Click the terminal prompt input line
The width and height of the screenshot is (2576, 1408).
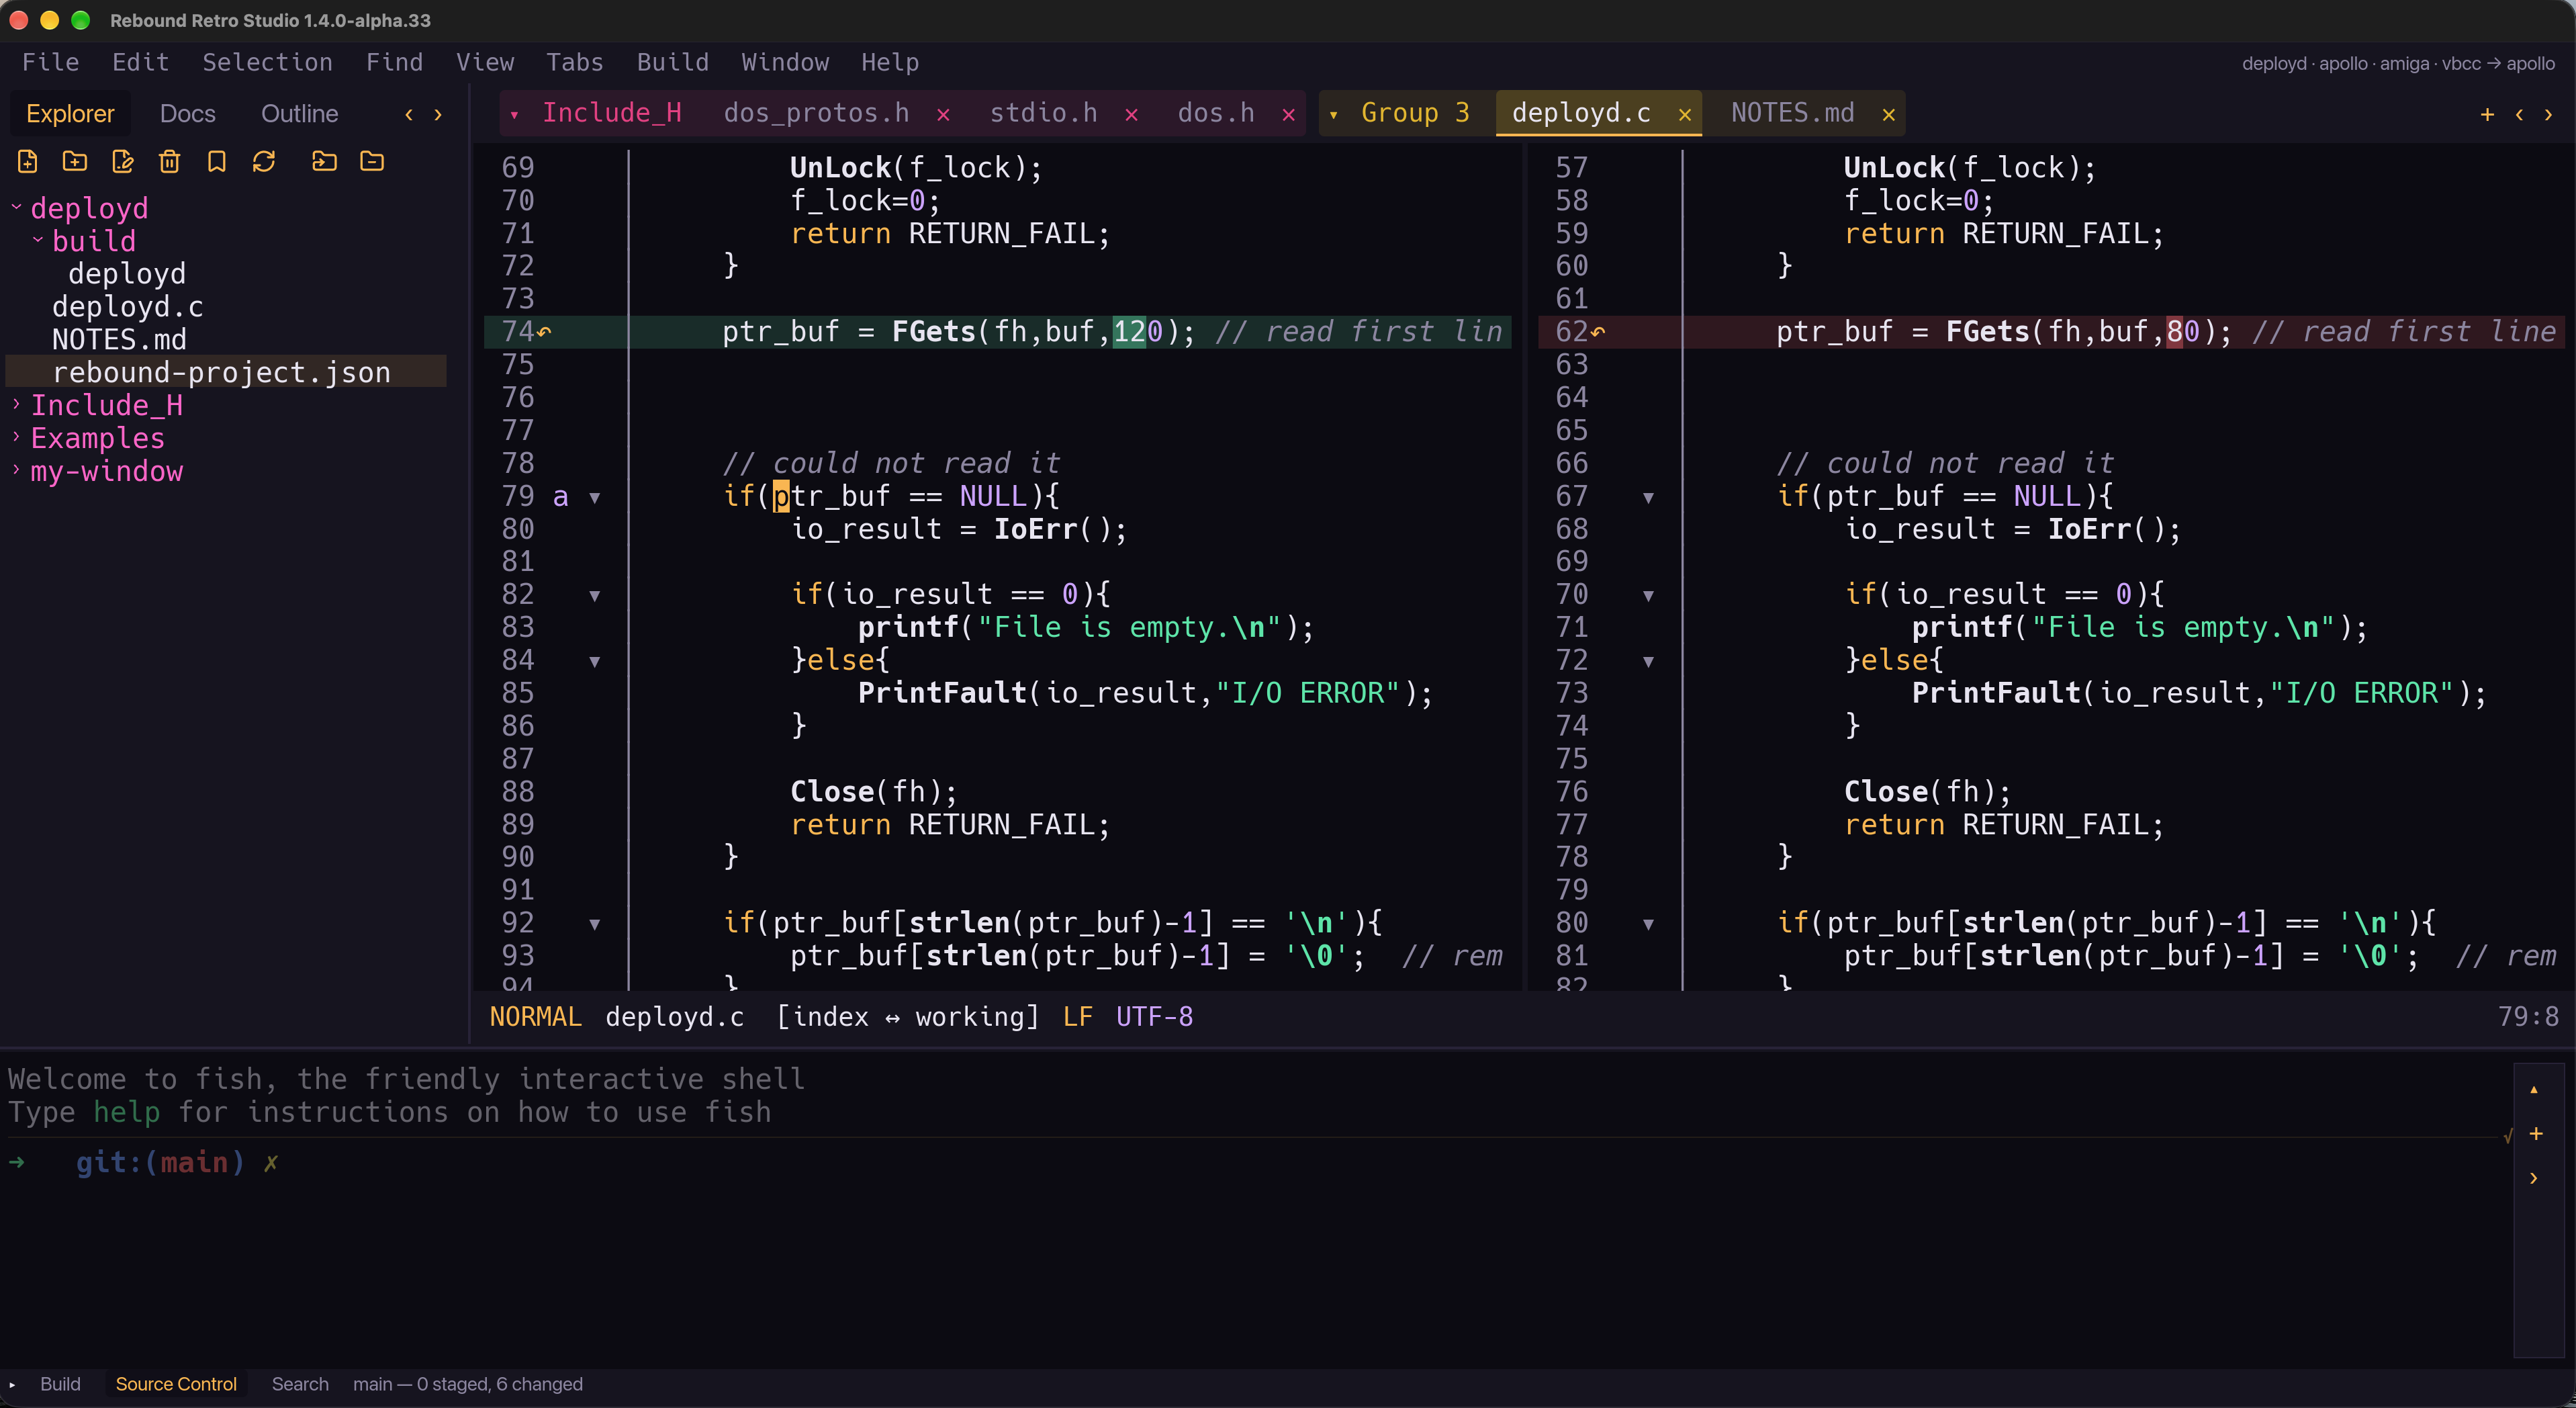(1255, 1162)
